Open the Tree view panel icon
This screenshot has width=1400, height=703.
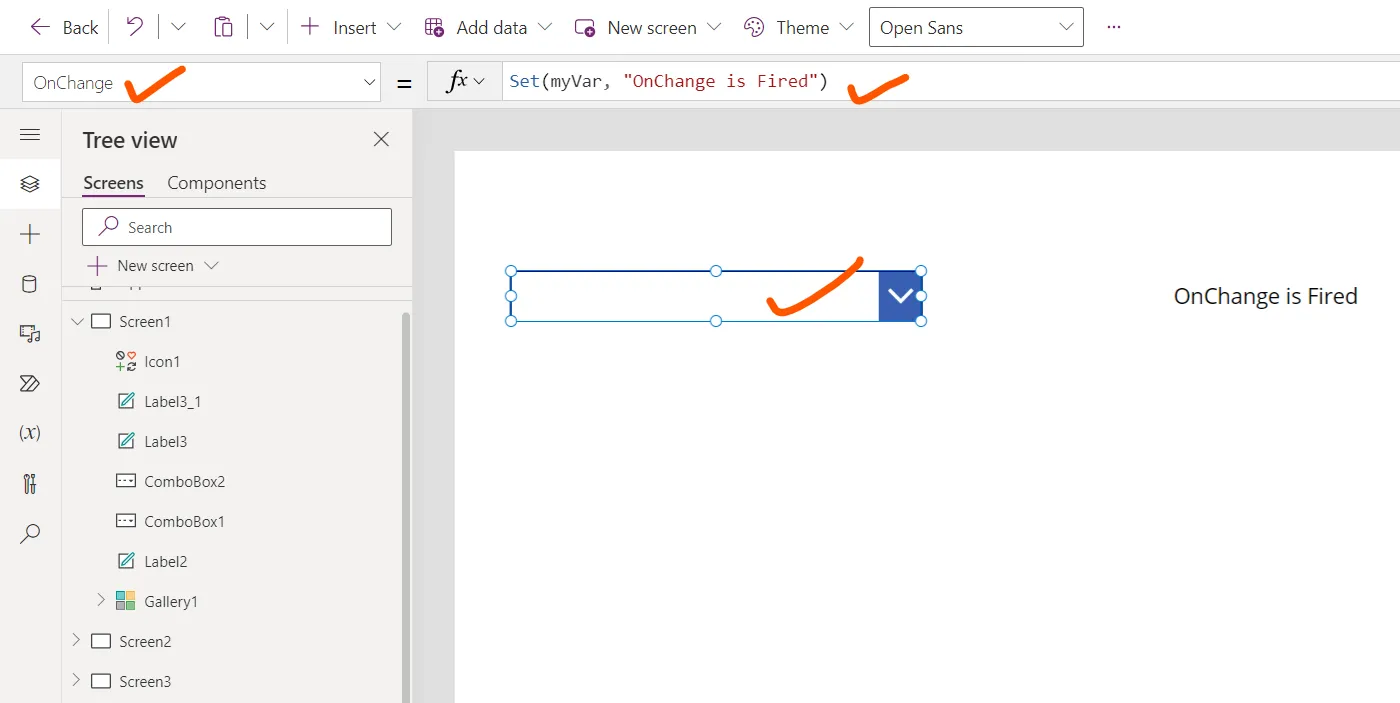pyautogui.click(x=30, y=183)
